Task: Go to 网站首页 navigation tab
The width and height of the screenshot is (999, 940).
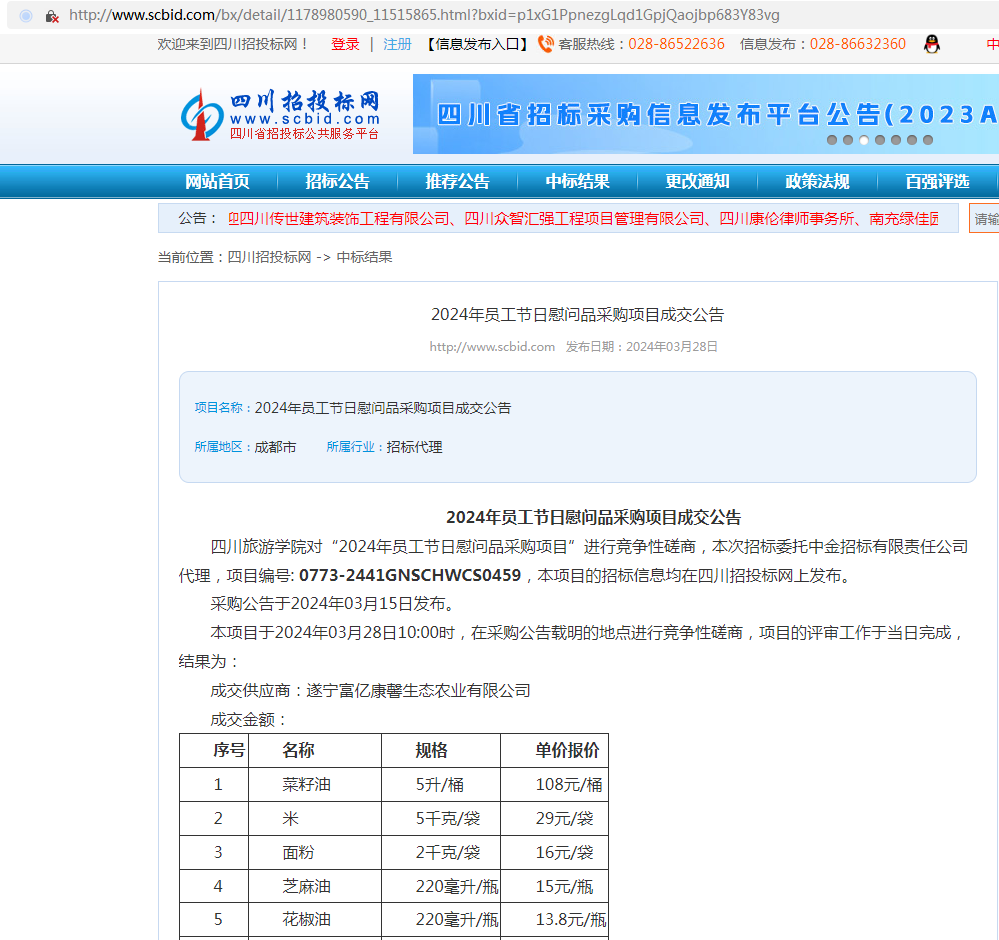Action: 217,182
